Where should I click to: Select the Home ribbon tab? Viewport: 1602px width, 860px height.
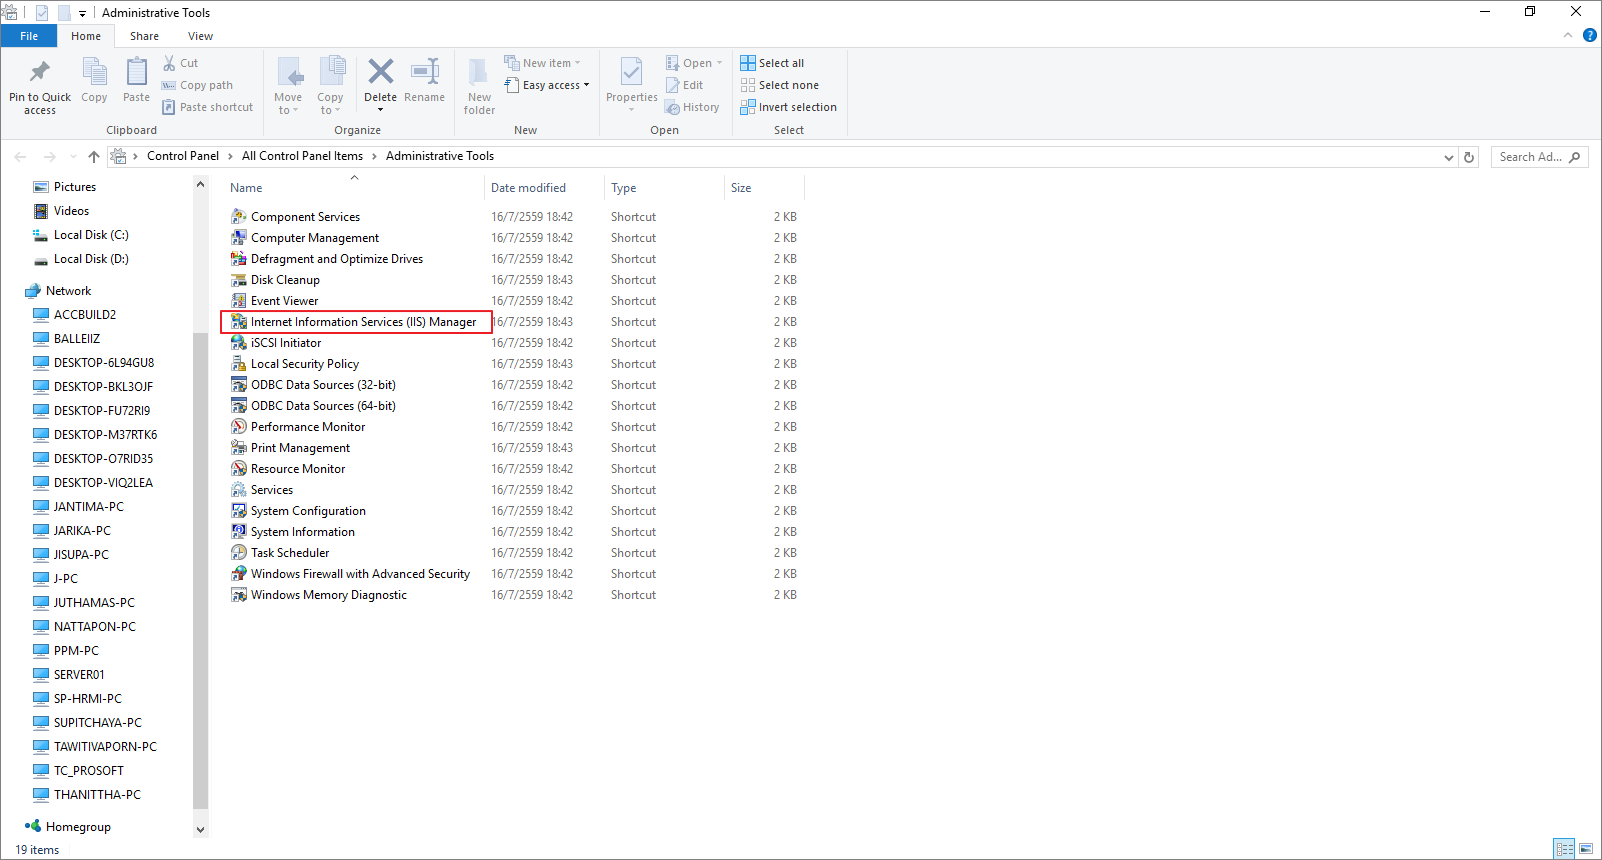pyautogui.click(x=86, y=36)
